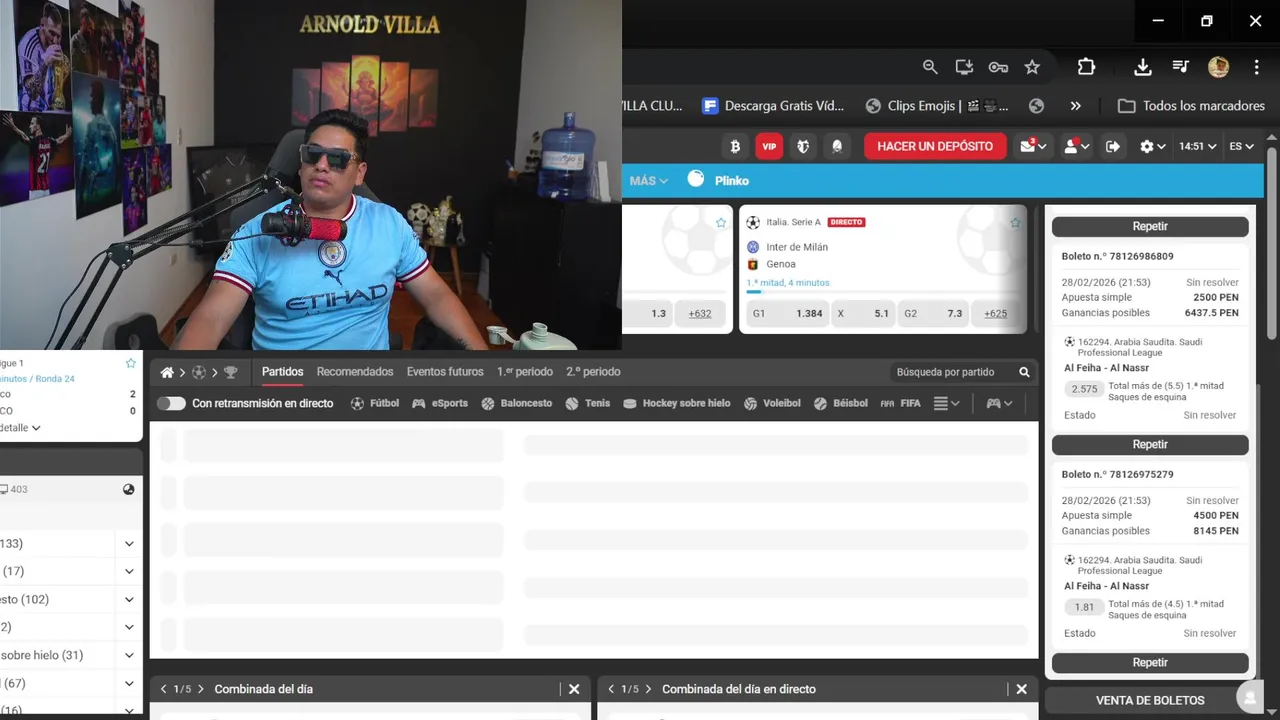Viewport: 1280px width, 720px height.
Task: Filter by FIFA
Action: tap(901, 403)
